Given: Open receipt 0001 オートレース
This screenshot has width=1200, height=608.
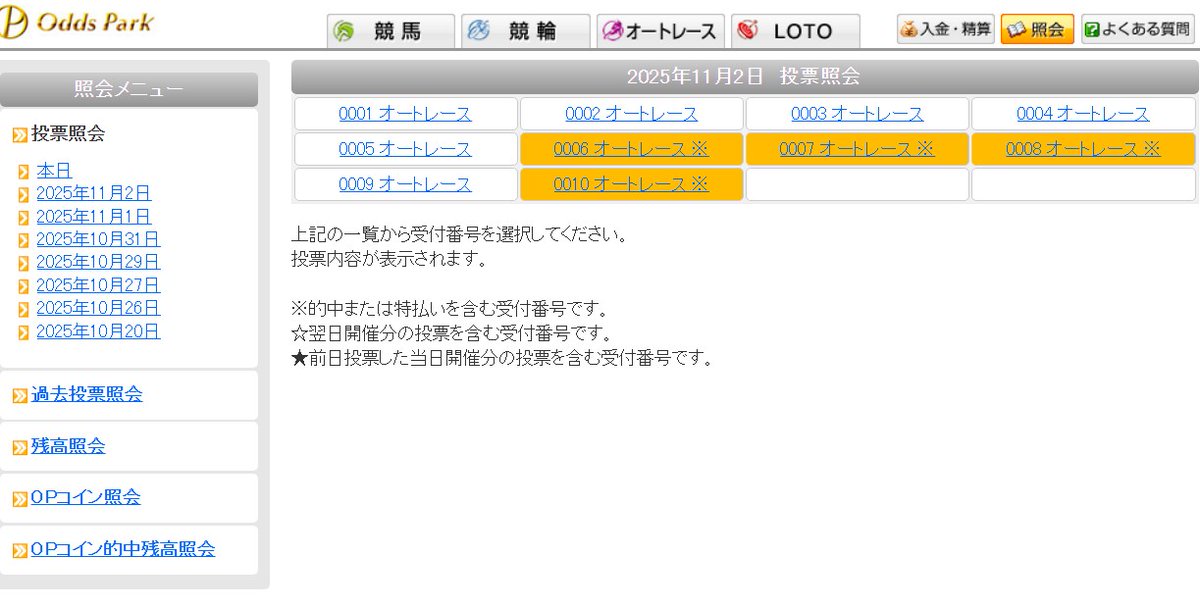Looking at the screenshot, I should 405,114.
